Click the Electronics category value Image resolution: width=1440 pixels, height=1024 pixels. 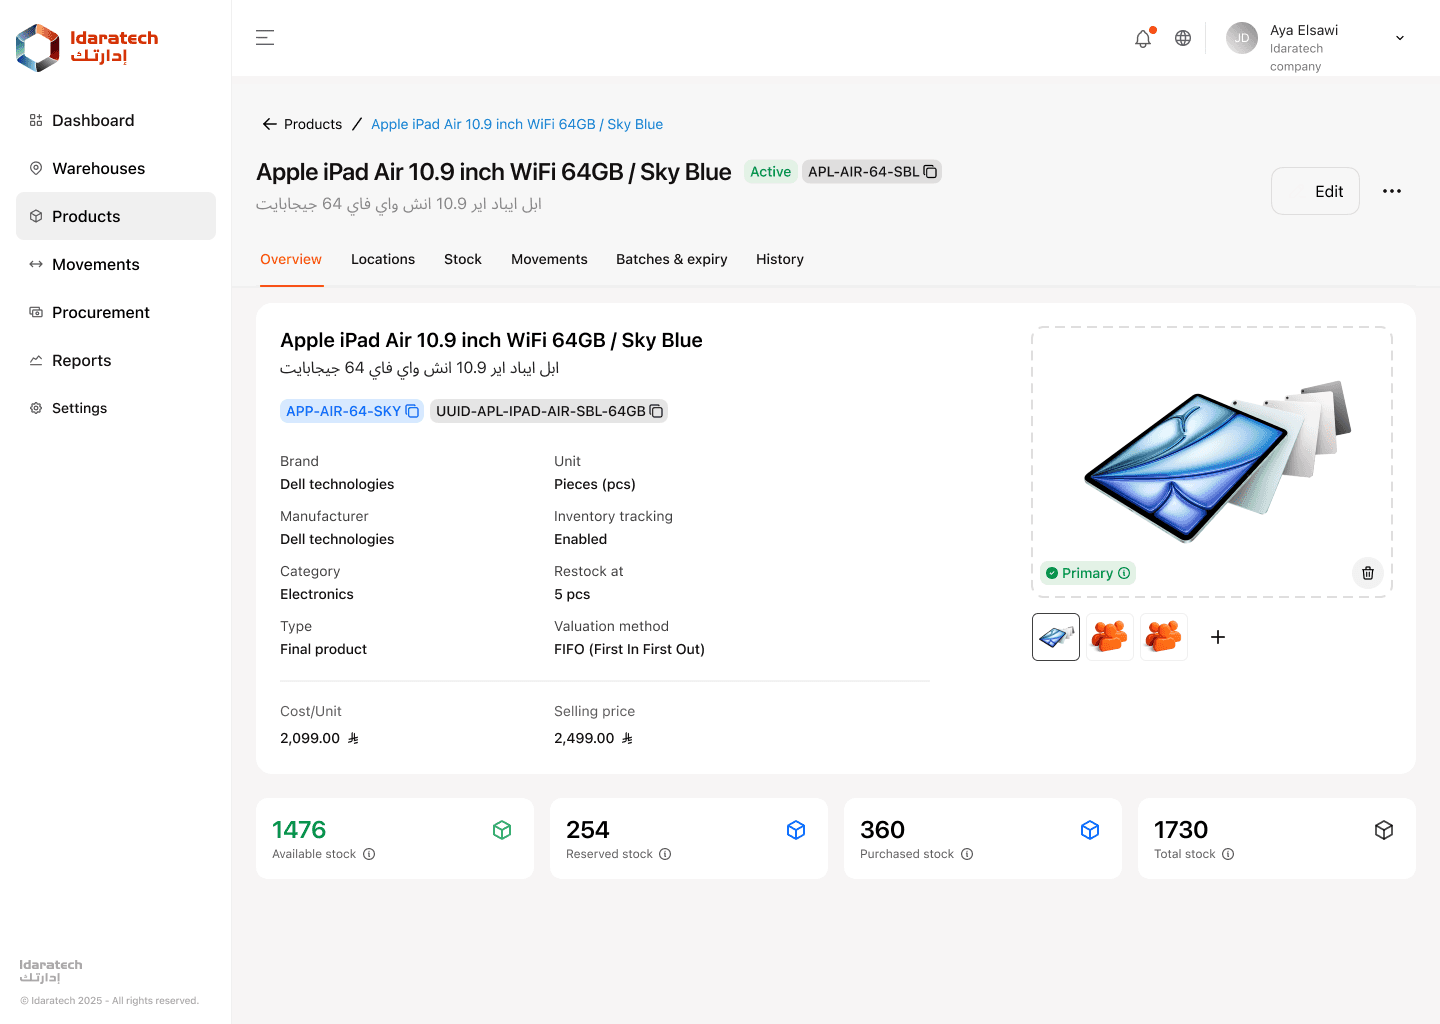[317, 594]
